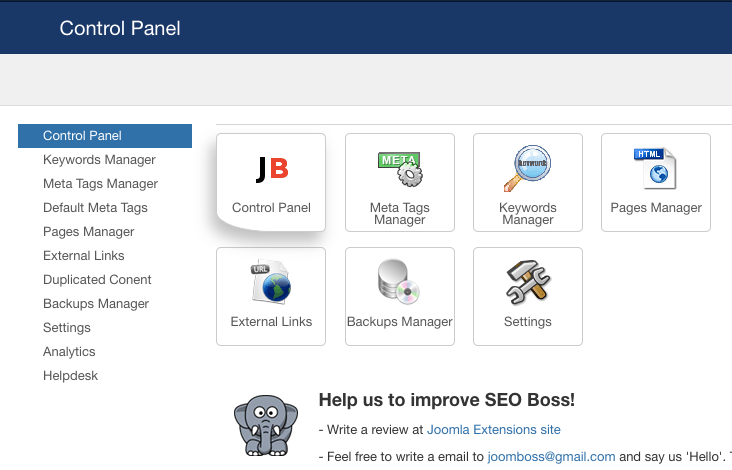This screenshot has width=732, height=470.
Task: Open Settings hammer and wrench tile
Action: [x=528, y=296]
